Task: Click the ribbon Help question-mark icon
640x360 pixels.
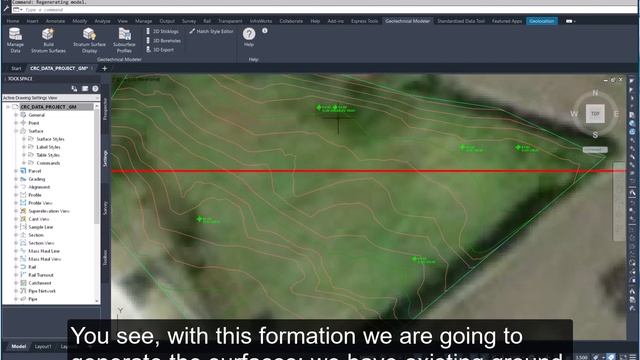Action: pos(249,34)
